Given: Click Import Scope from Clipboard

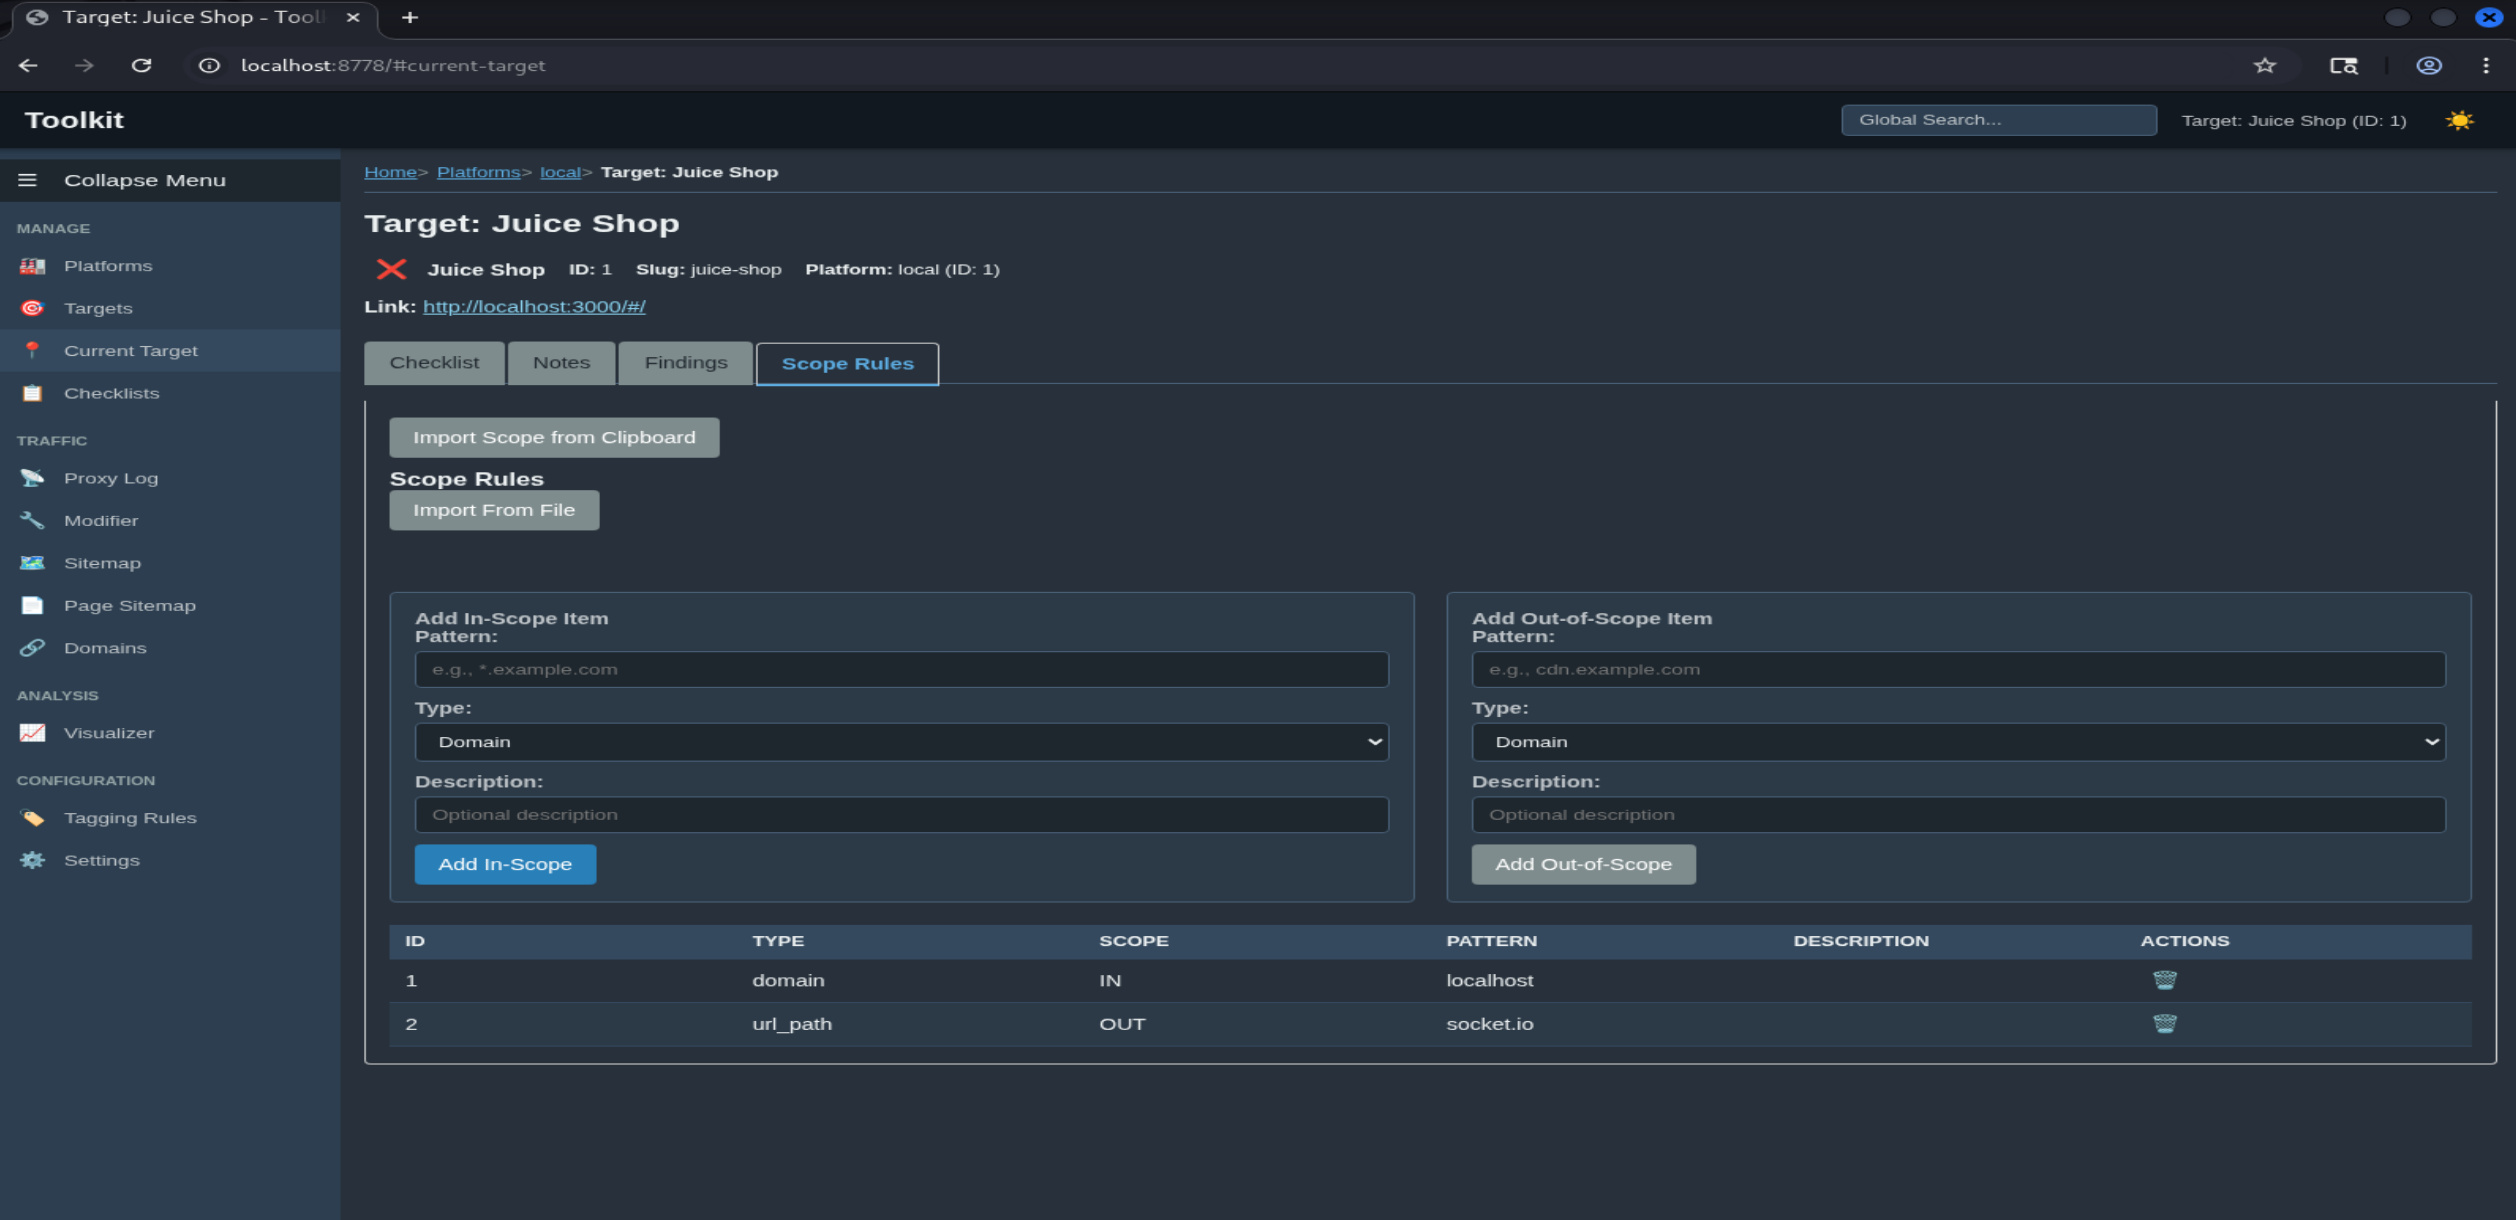Looking at the screenshot, I should coord(554,437).
